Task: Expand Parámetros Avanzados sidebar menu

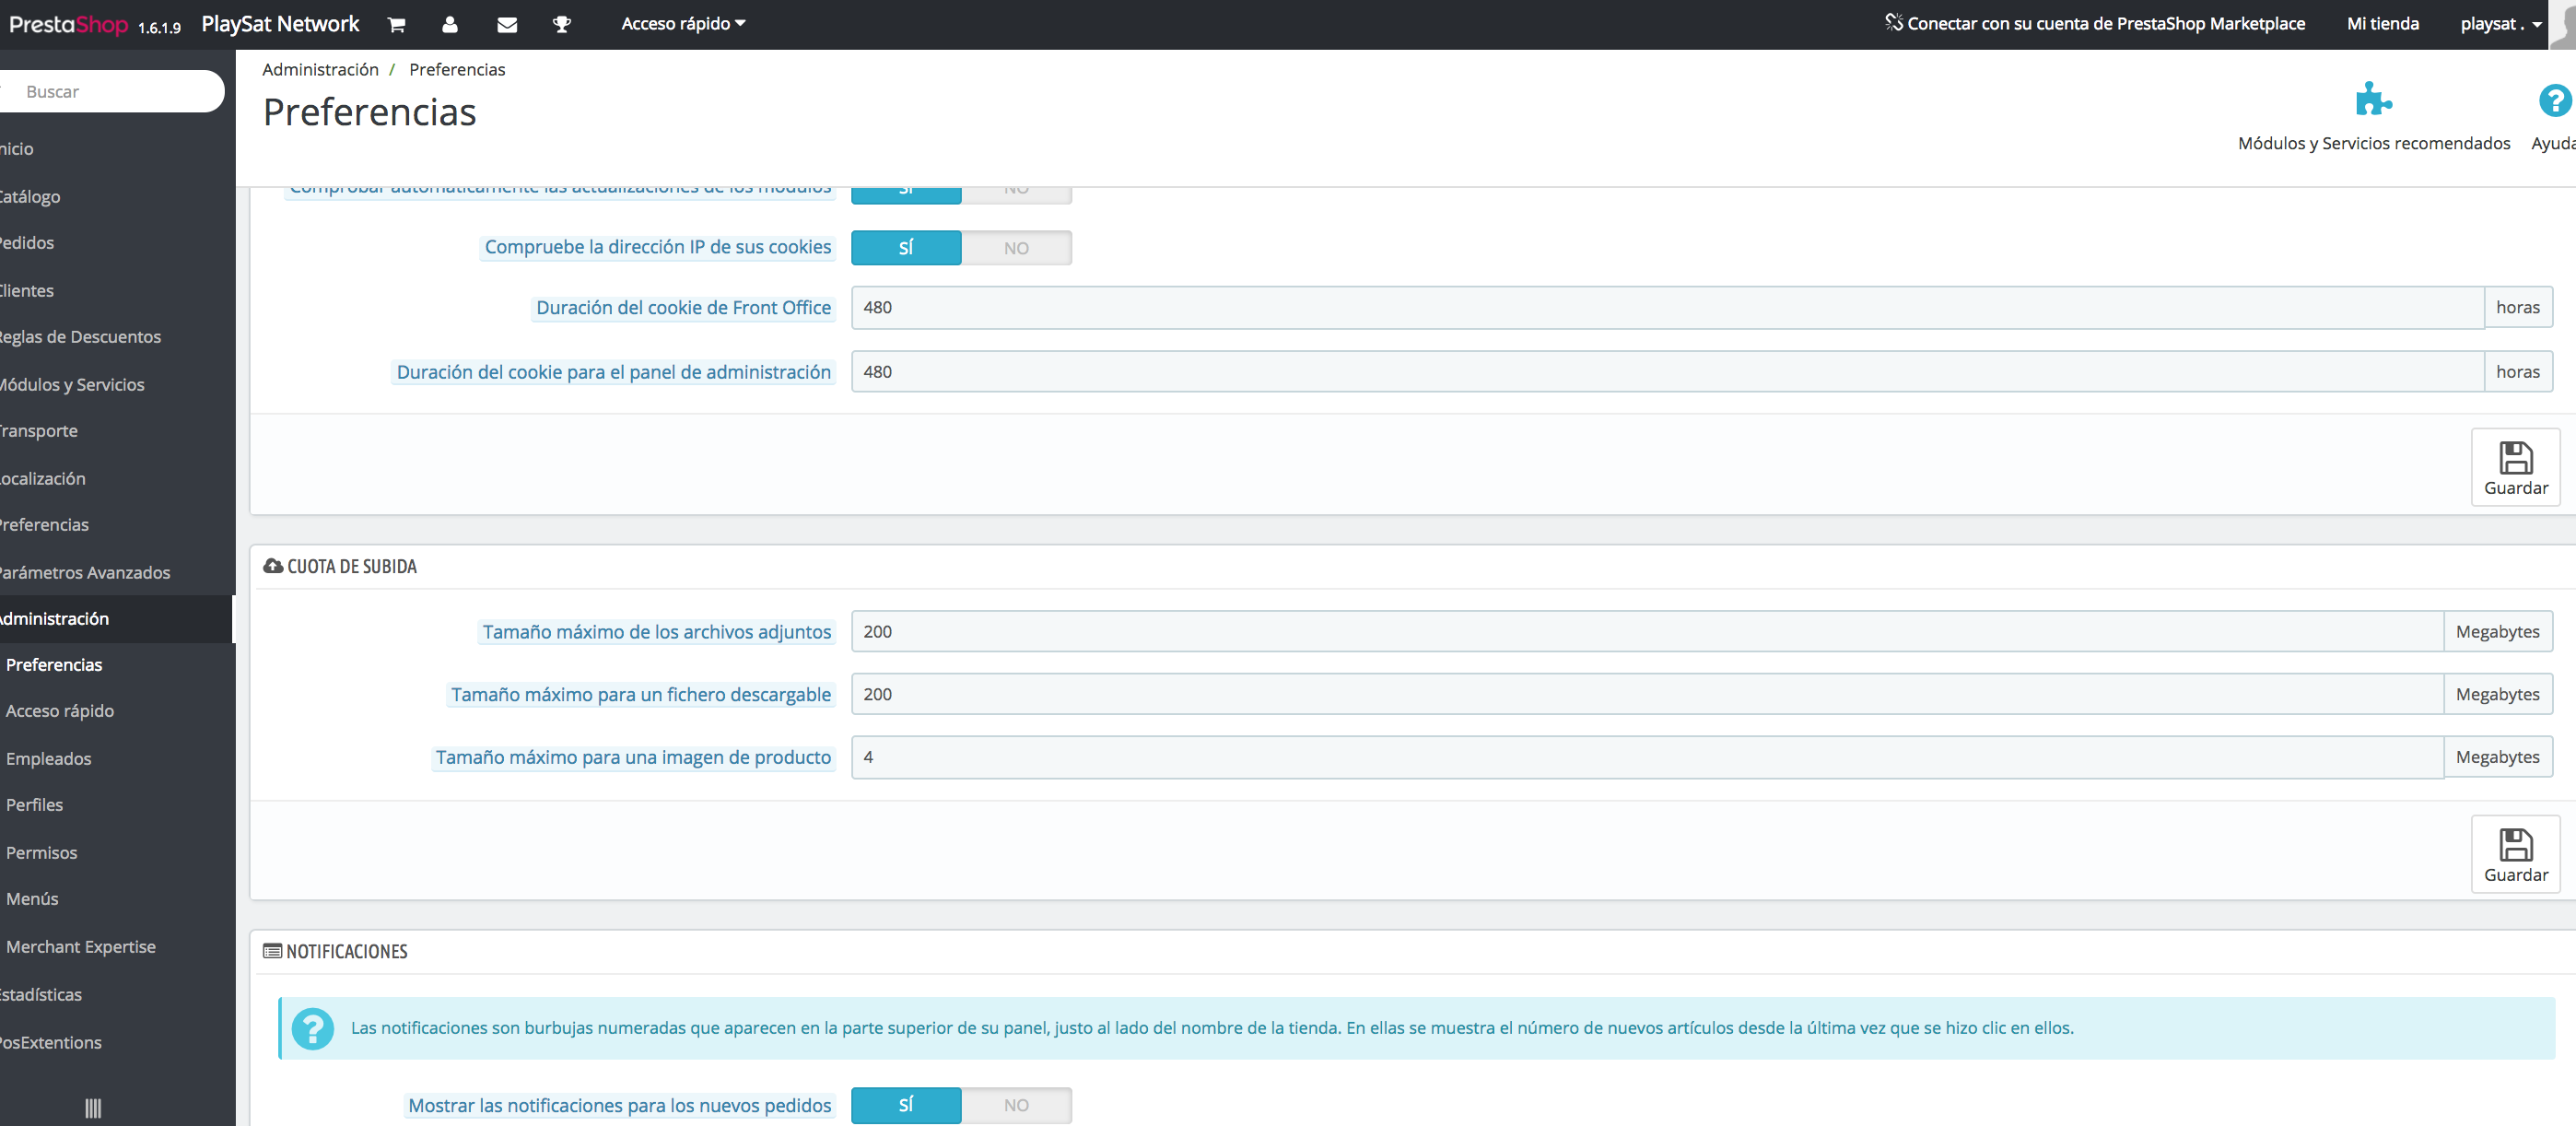Action: point(85,572)
